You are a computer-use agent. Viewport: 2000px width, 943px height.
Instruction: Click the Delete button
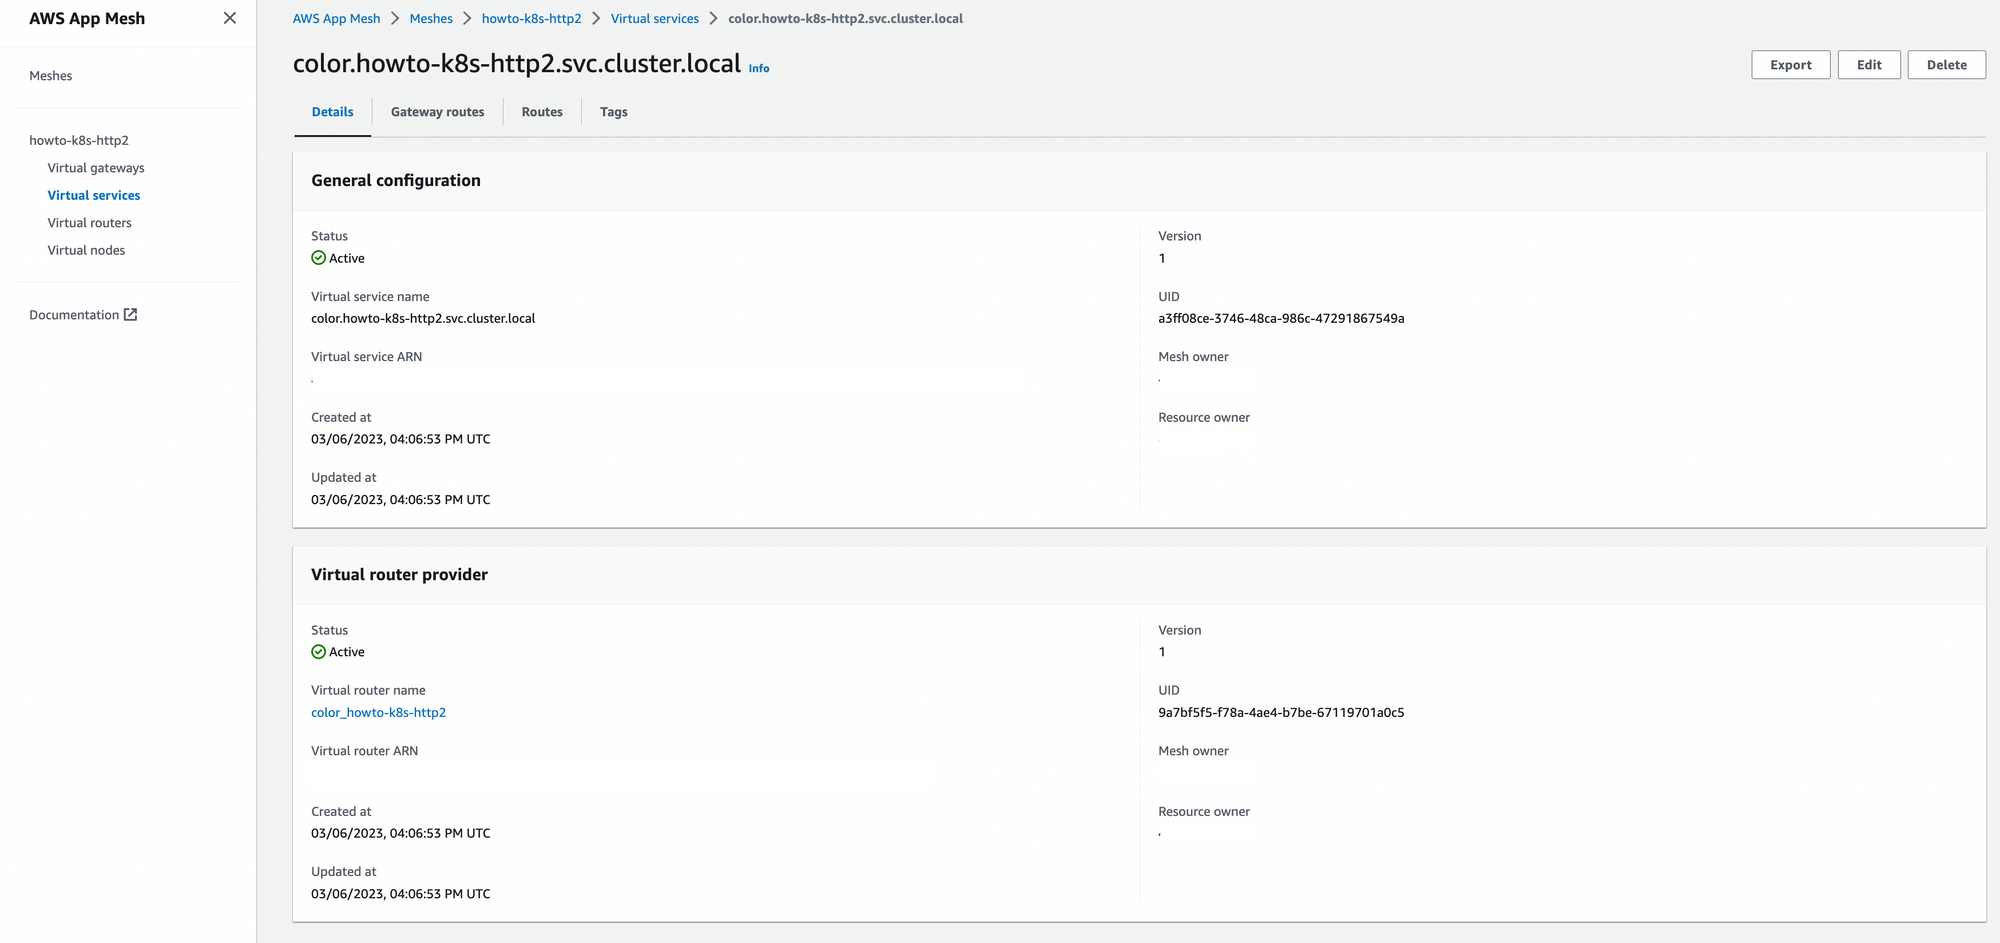tap(1946, 64)
